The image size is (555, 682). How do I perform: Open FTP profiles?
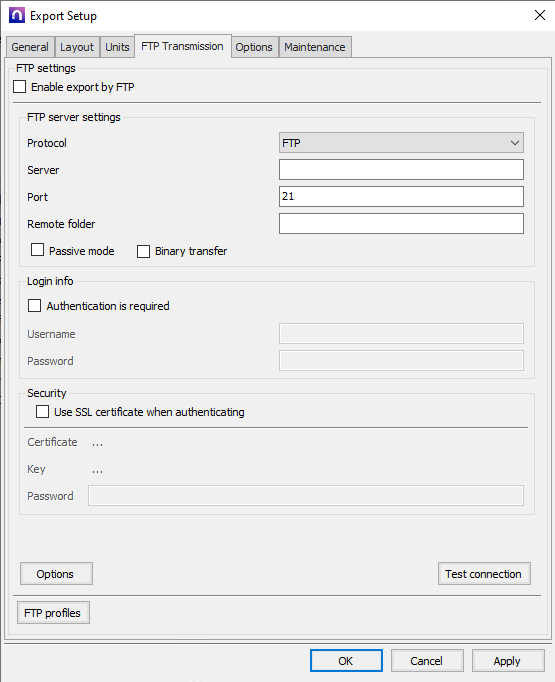pyautogui.click(x=53, y=613)
